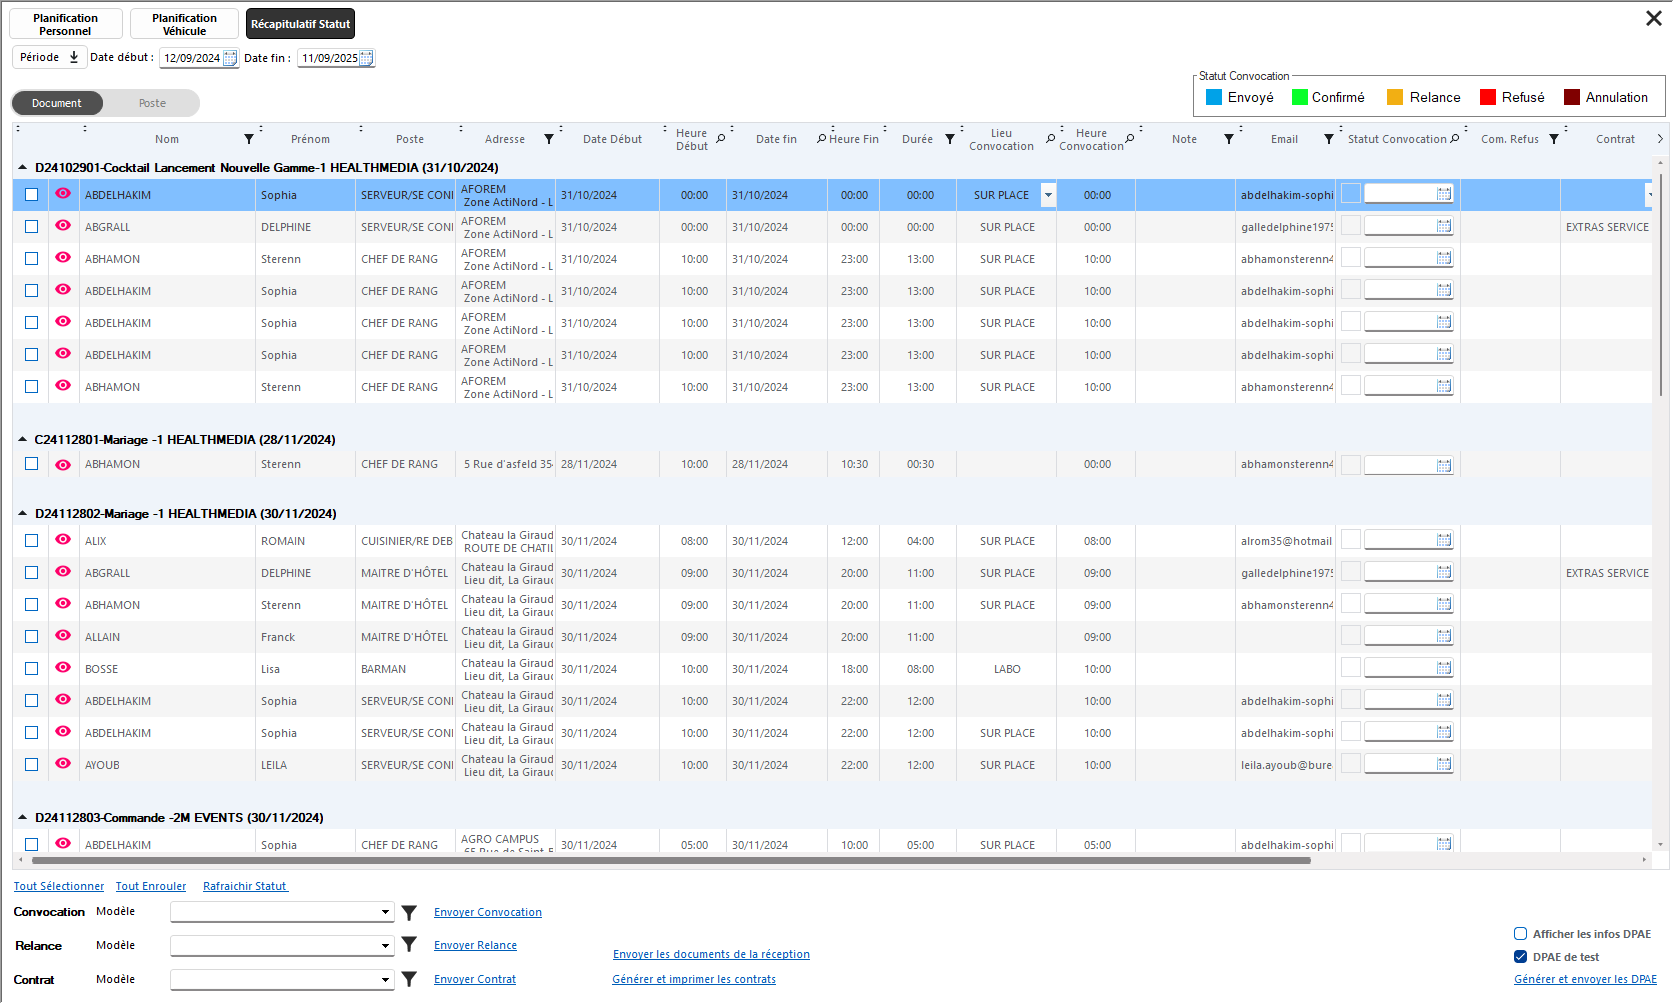Click filter icon next to Convocation Modèle dropdown
Image resolution: width=1674 pixels, height=1004 pixels.
point(409,913)
